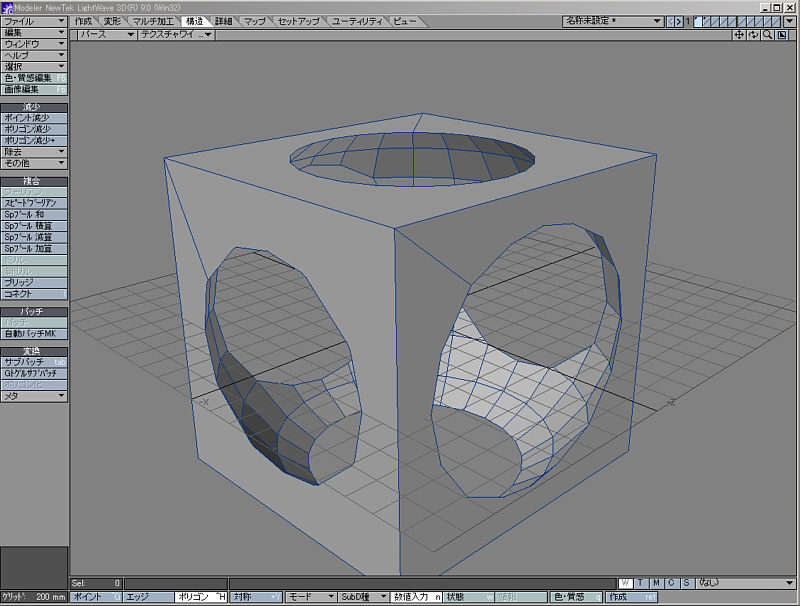Click the ブリッジ button

(x=34, y=283)
